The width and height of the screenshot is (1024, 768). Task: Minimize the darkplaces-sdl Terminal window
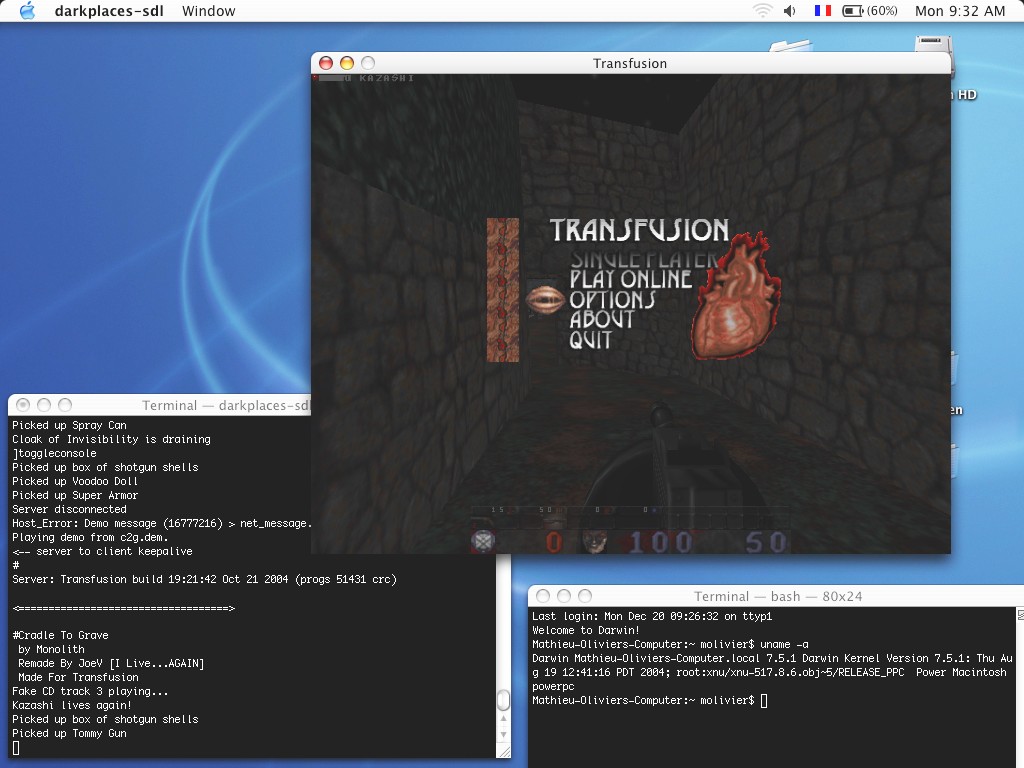point(44,405)
